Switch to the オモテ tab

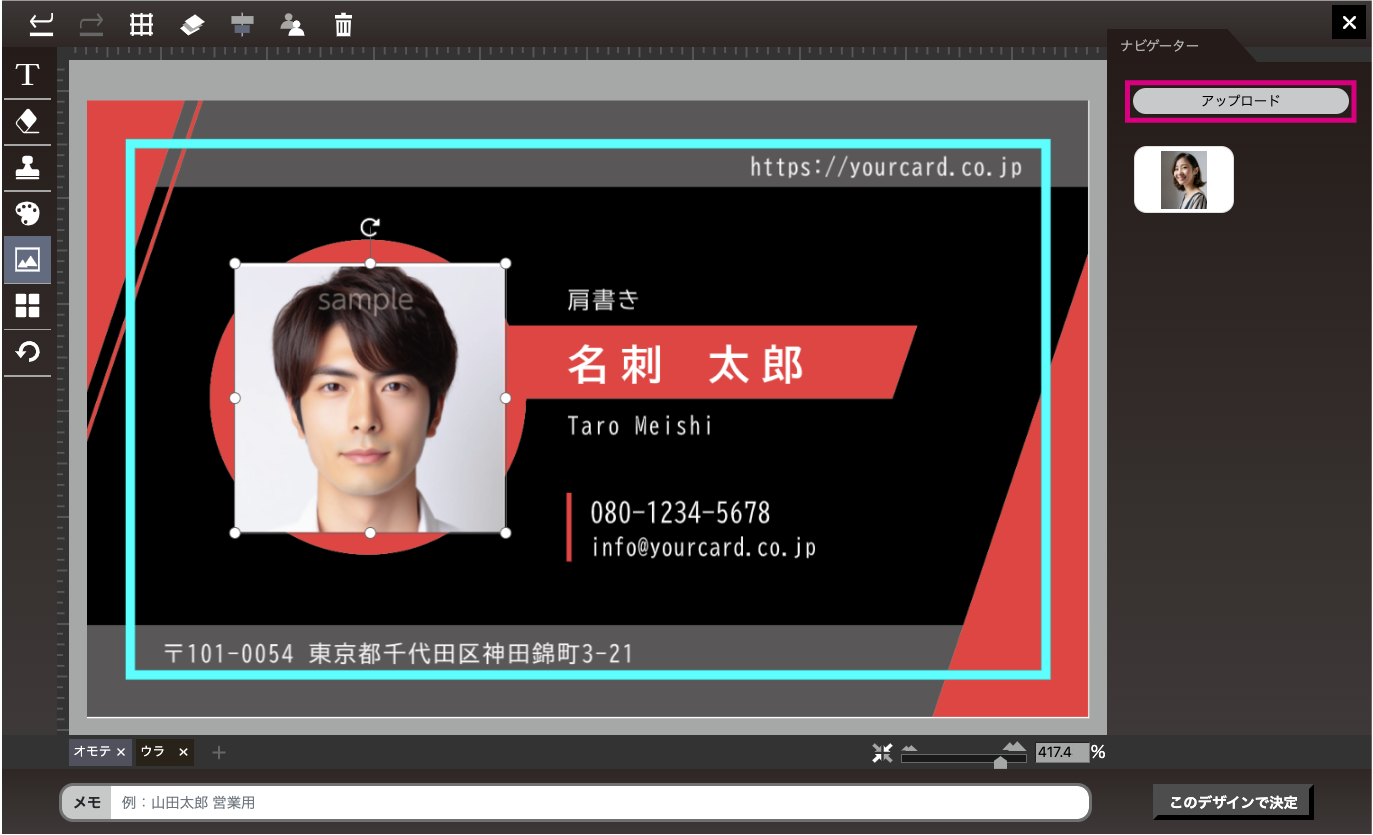91,752
